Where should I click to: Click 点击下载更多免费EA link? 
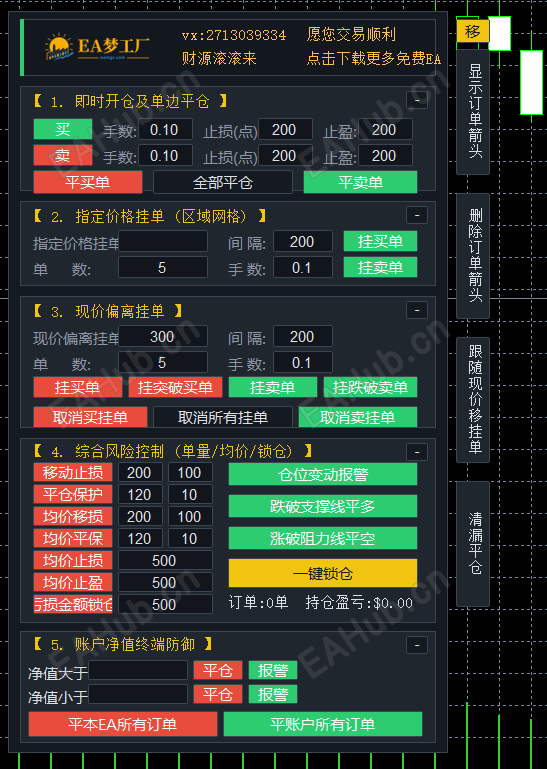[373, 59]
